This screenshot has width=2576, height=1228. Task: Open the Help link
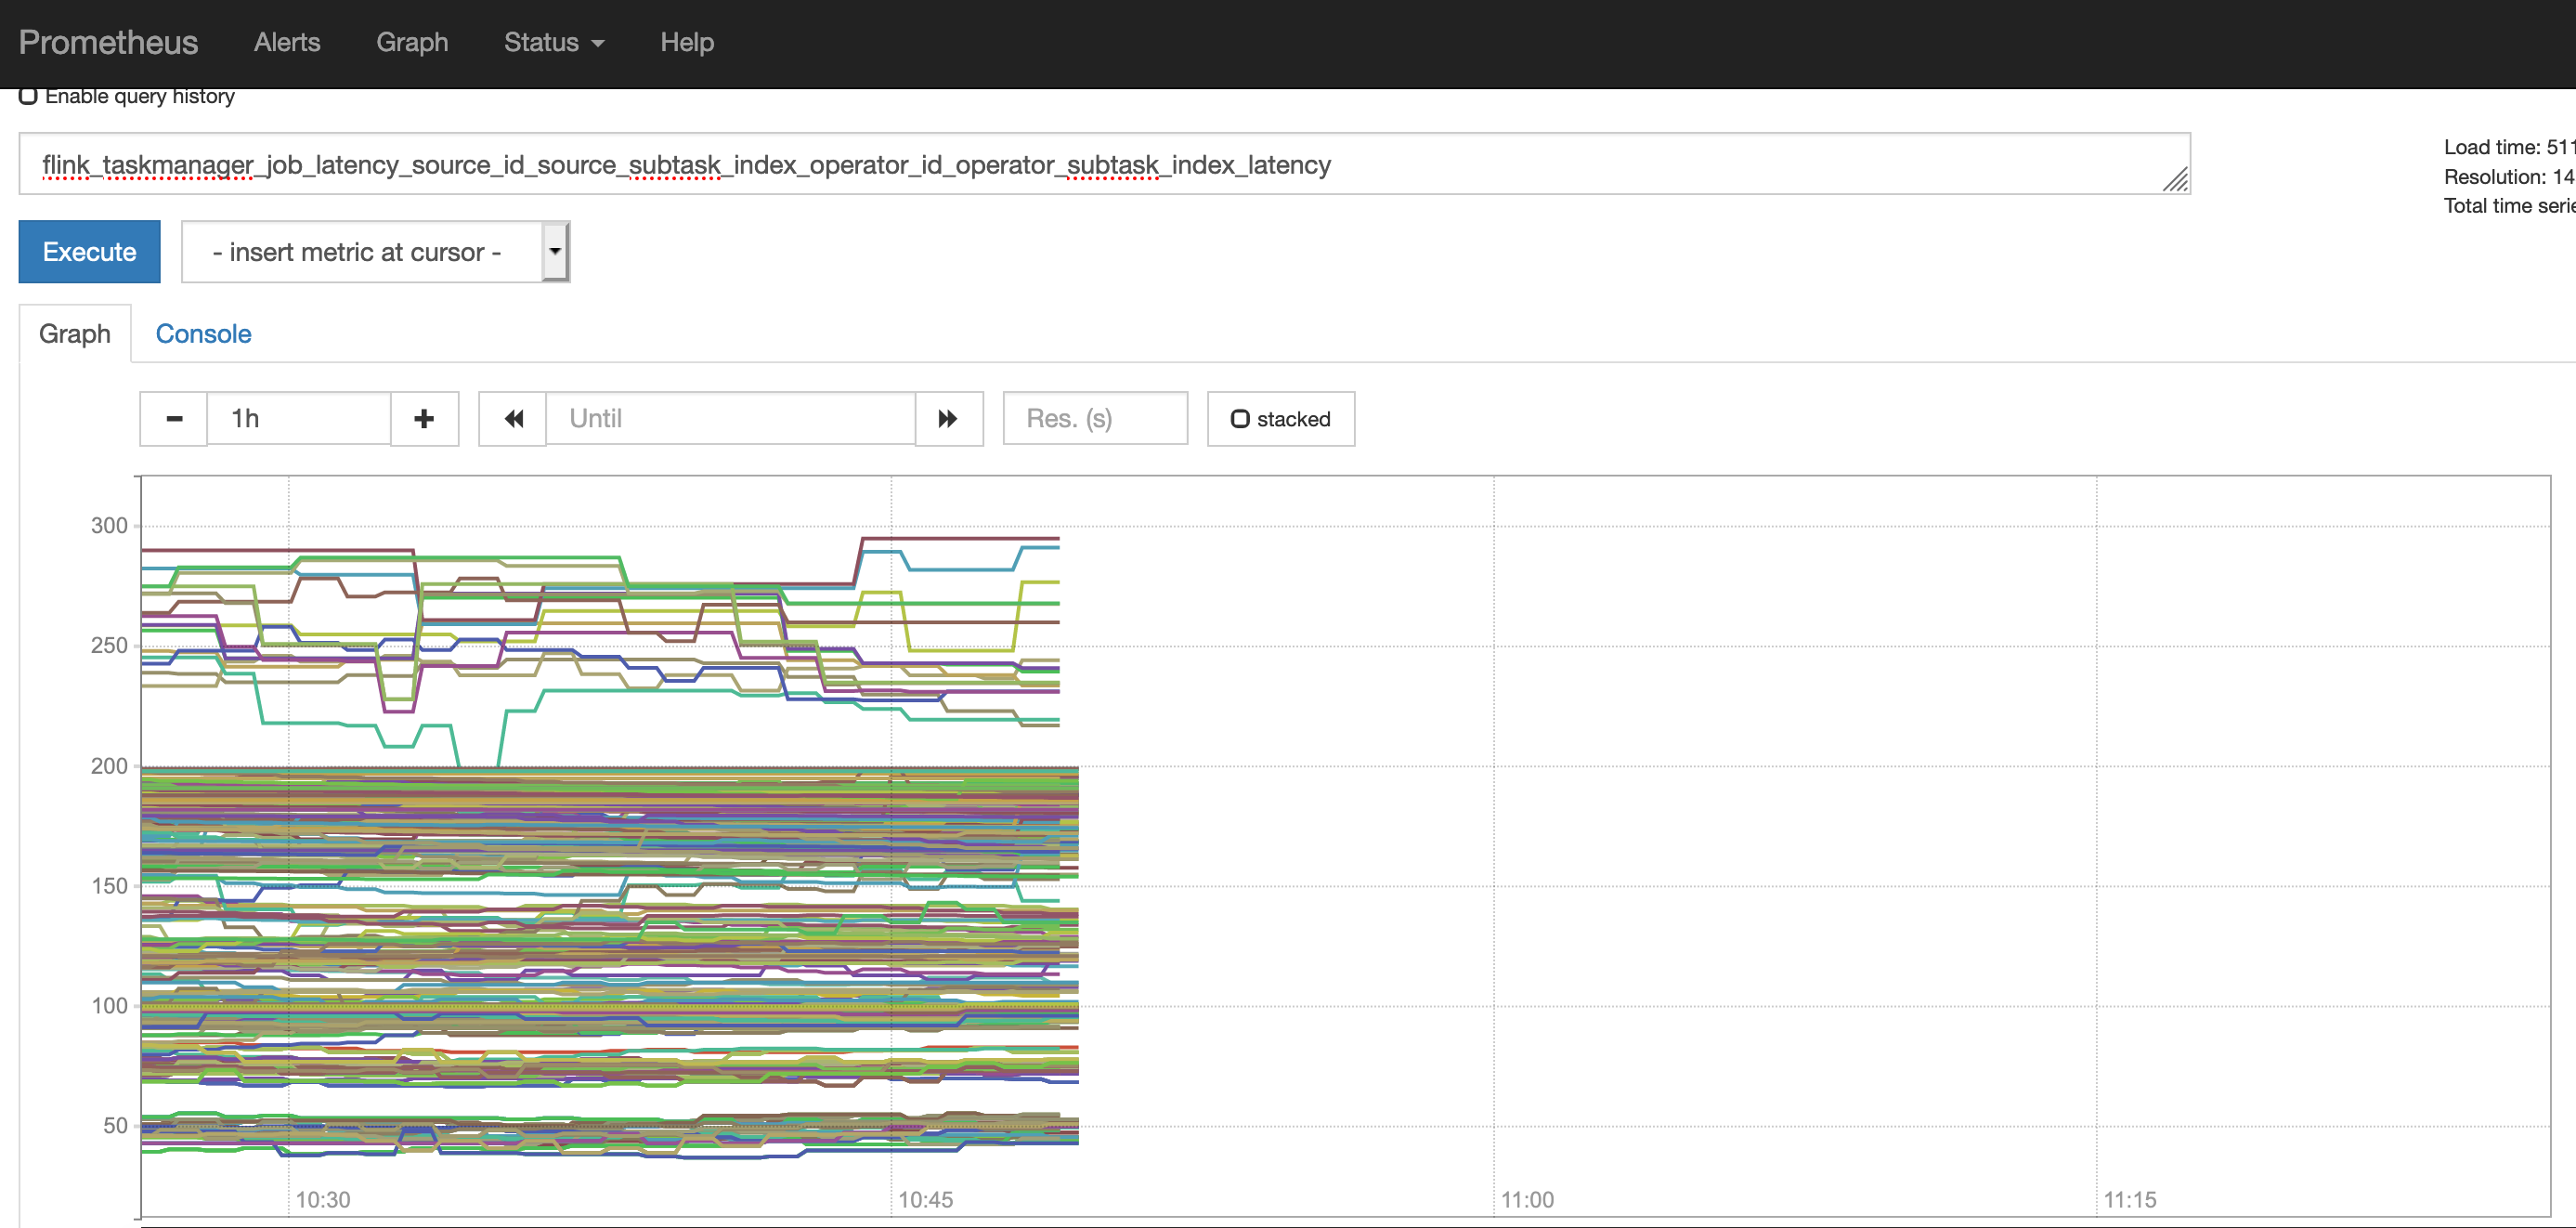point(686,42)
